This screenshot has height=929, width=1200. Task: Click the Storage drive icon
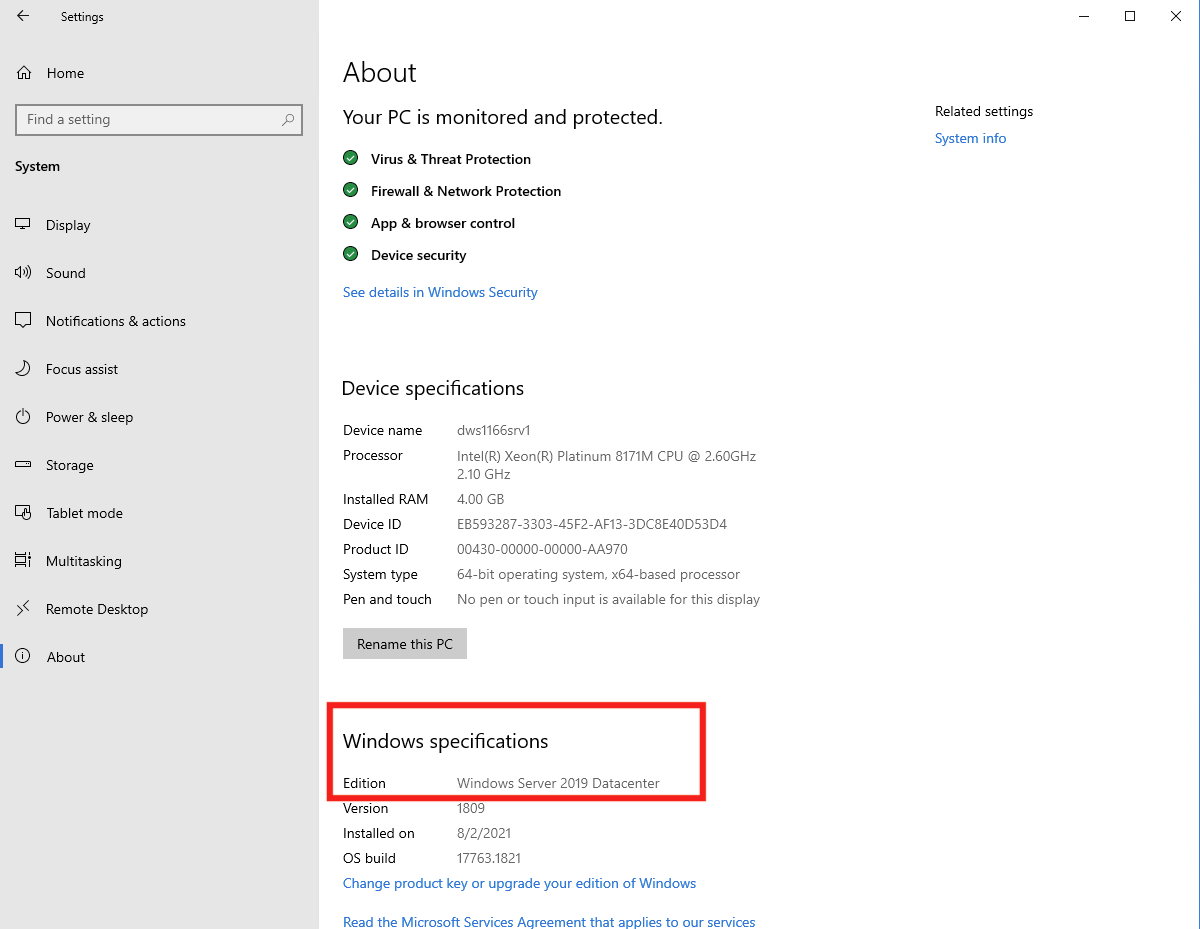tap(23, 465)
